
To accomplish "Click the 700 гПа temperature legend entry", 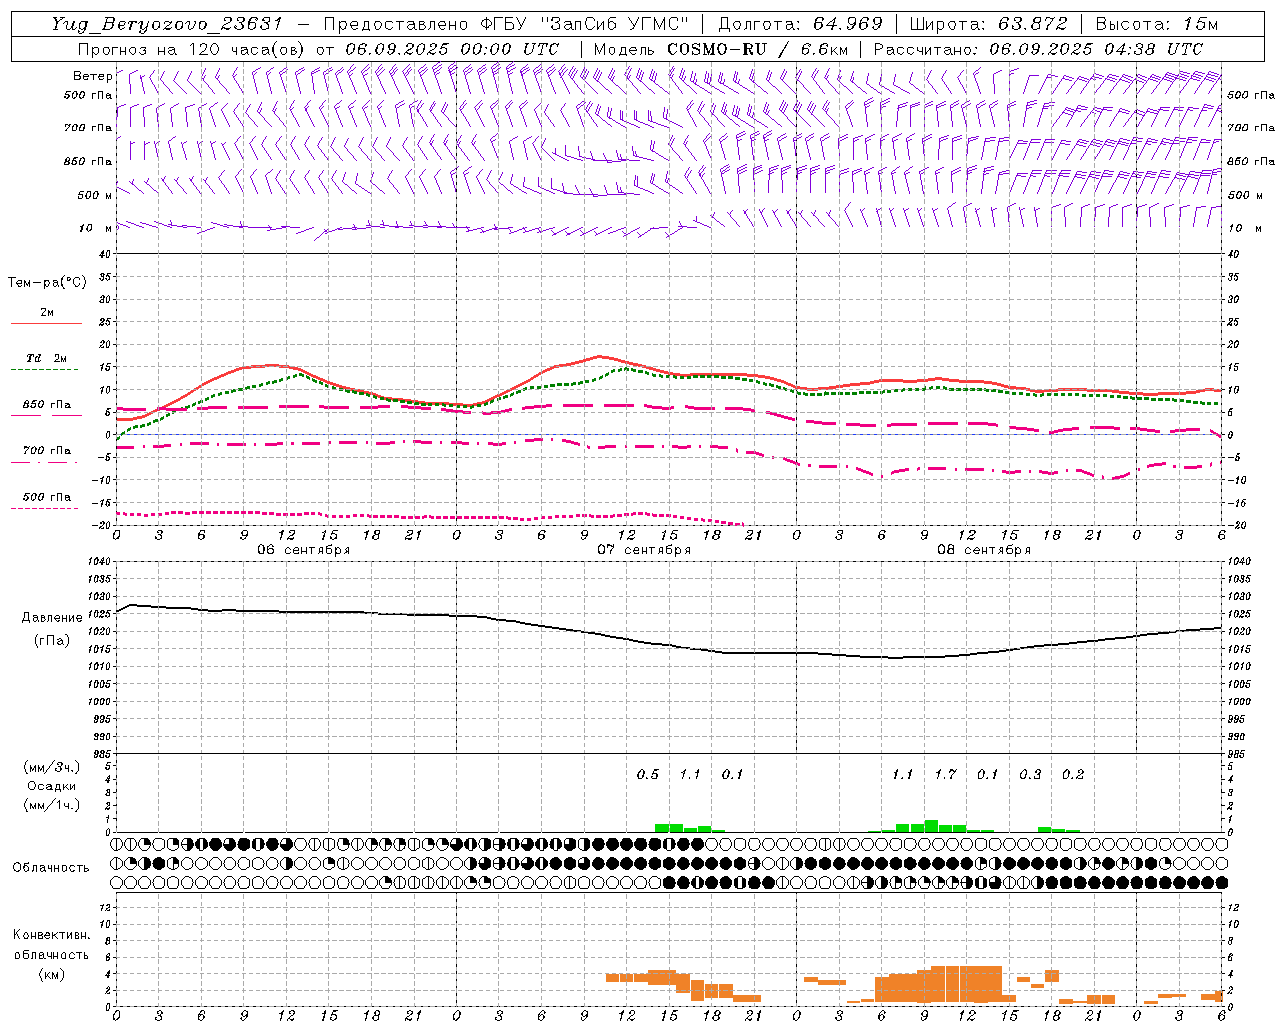I will pos(46,450).
